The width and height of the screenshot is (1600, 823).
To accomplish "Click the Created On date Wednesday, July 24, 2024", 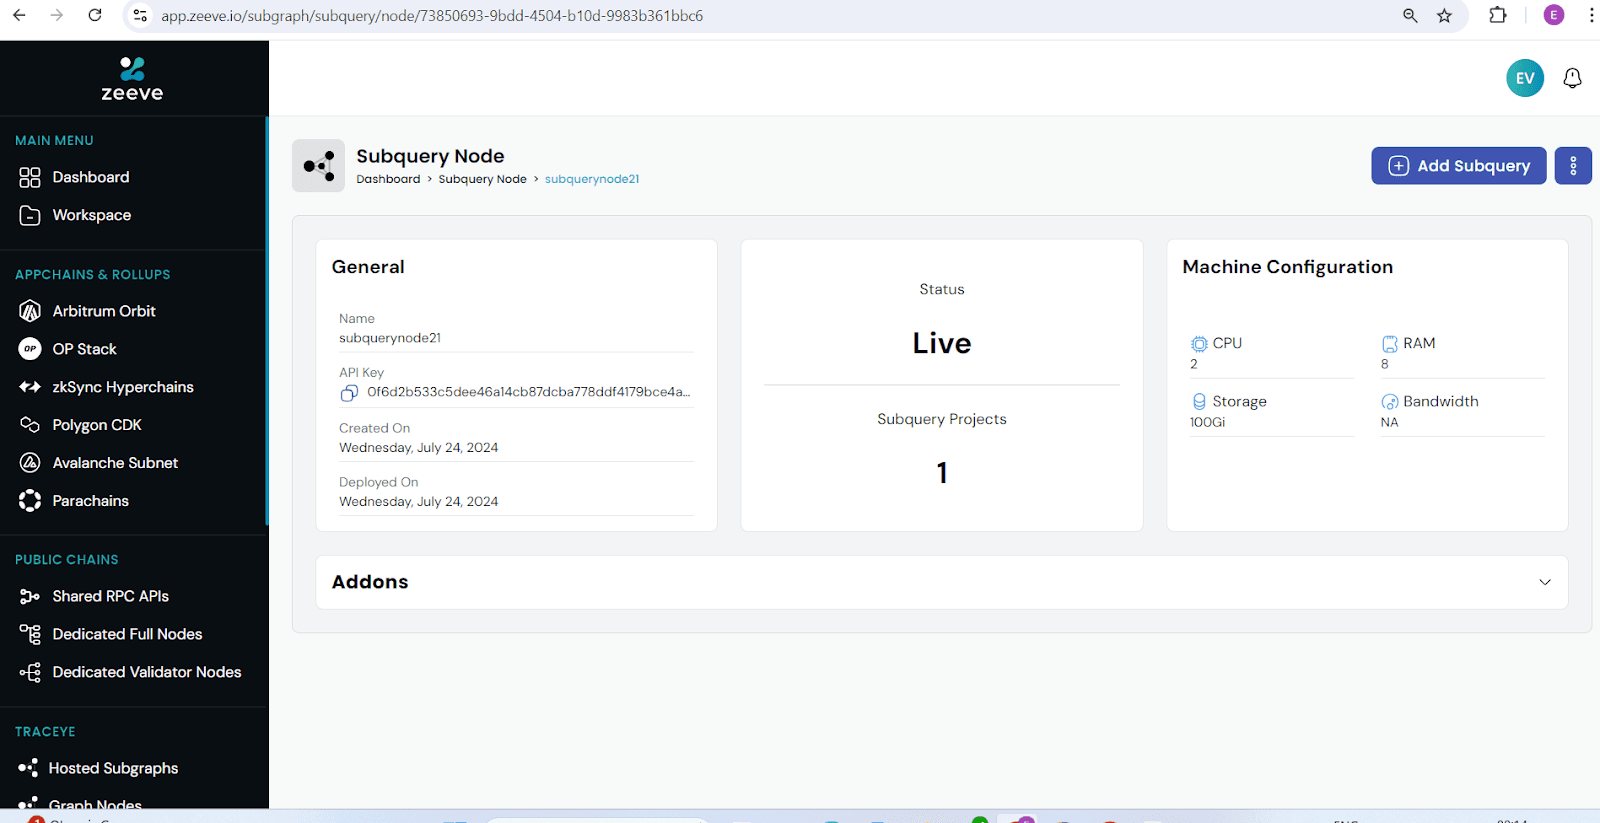I will [418, 448].
